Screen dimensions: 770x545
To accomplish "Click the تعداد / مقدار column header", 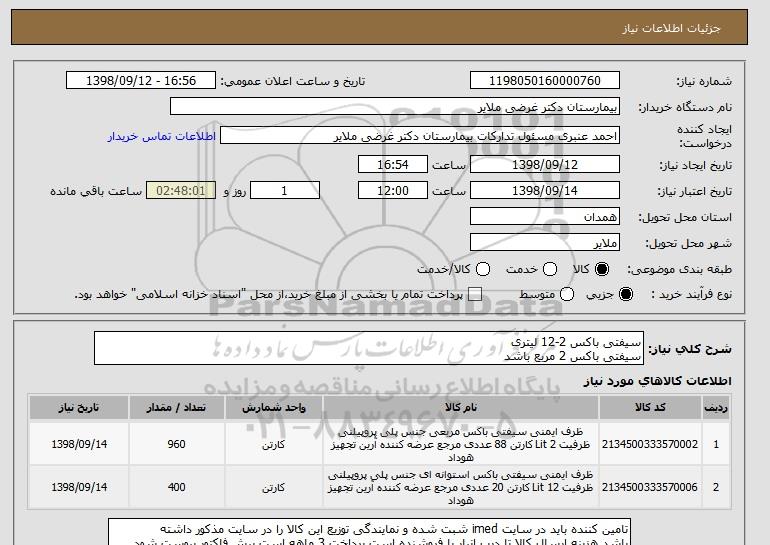I will point(176,408).
